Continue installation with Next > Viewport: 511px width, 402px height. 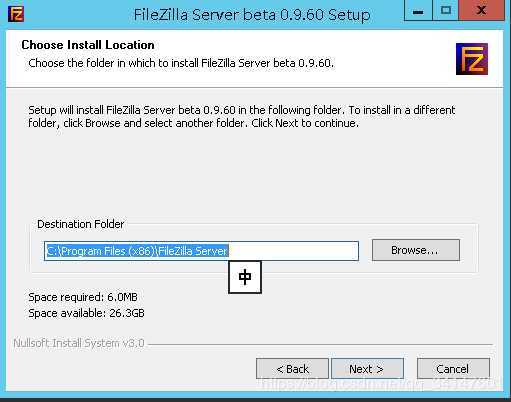pos(367,369)
